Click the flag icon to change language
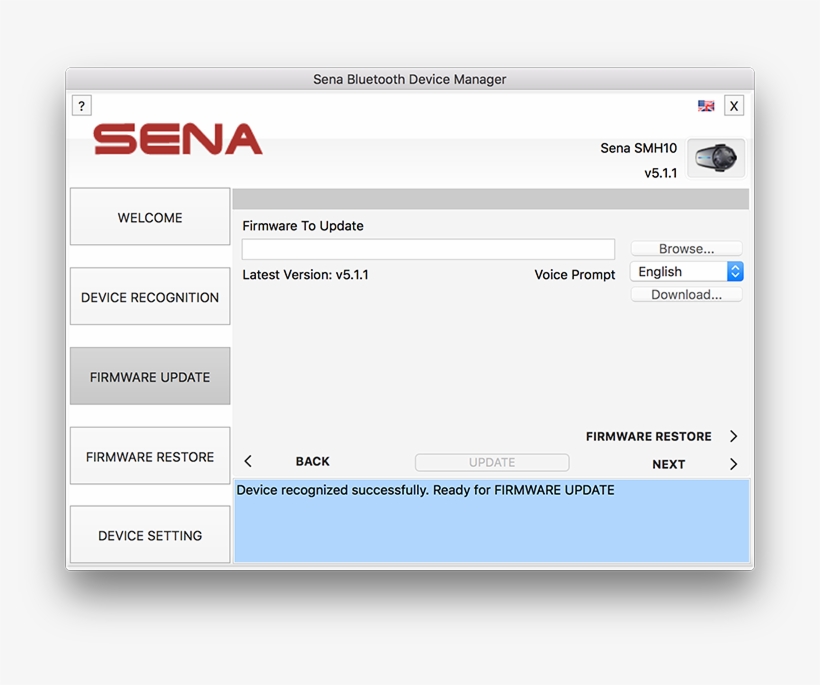Viewport: 820px width, 685px height. pyautogui.click(x=705, y=105)
